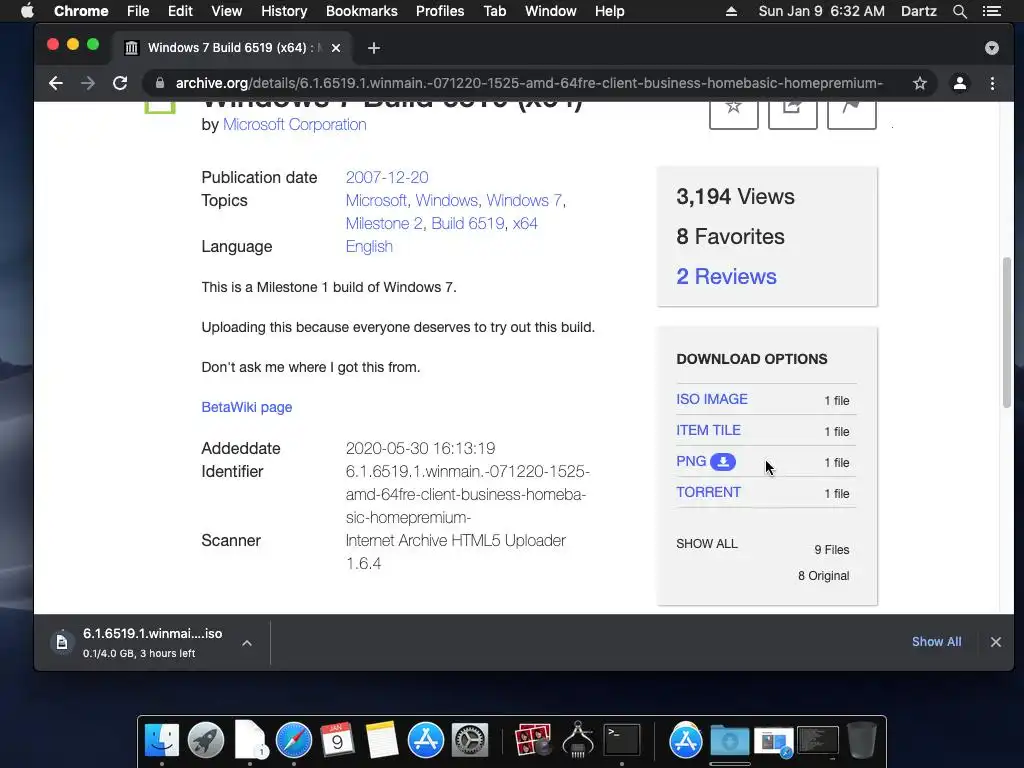Open the Chrome menu in the menu bar
The image size is (1024, 768).
pos(81,11)
